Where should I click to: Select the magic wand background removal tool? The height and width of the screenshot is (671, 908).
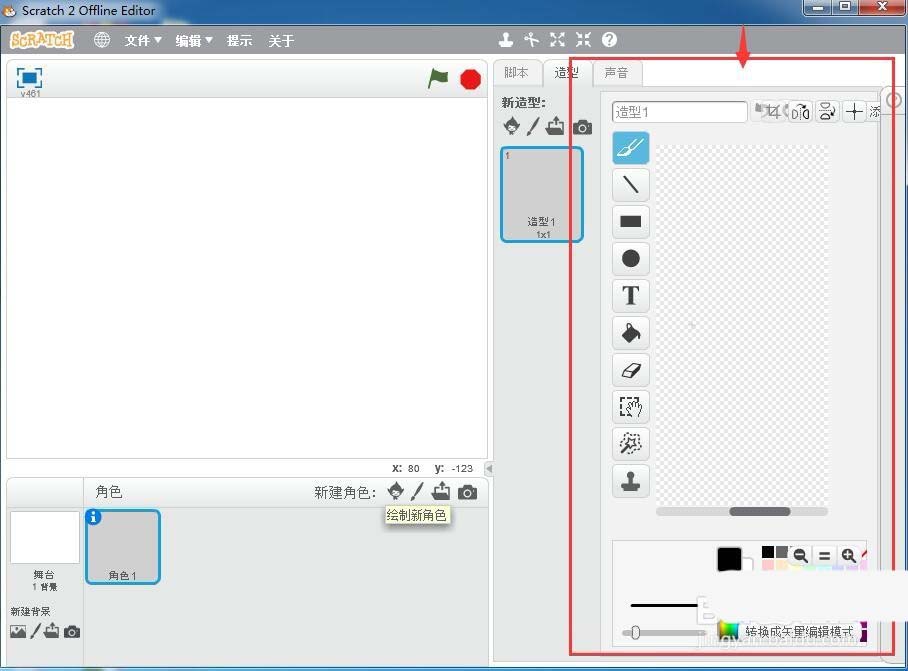(x=631, y=443)
